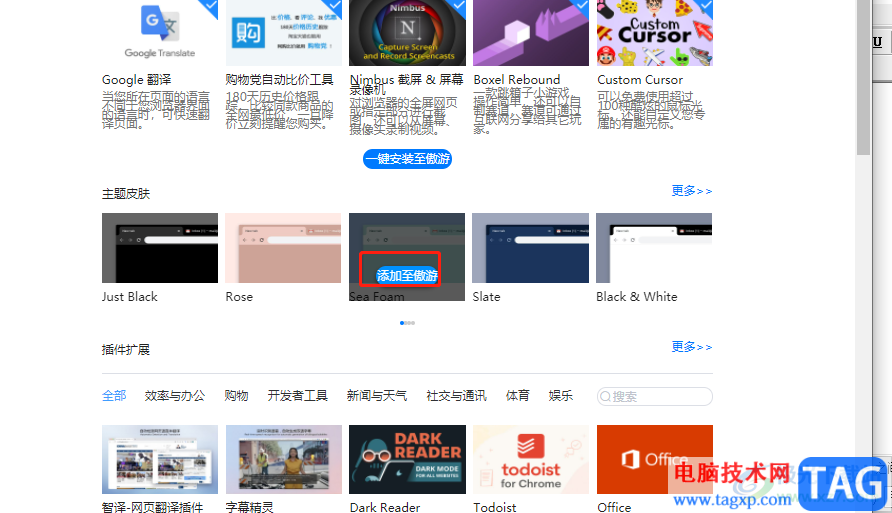The width and height of the screenshot is (892, 513).
Task: Select the Slate theme thumbnail
Action: coord(531,248)
